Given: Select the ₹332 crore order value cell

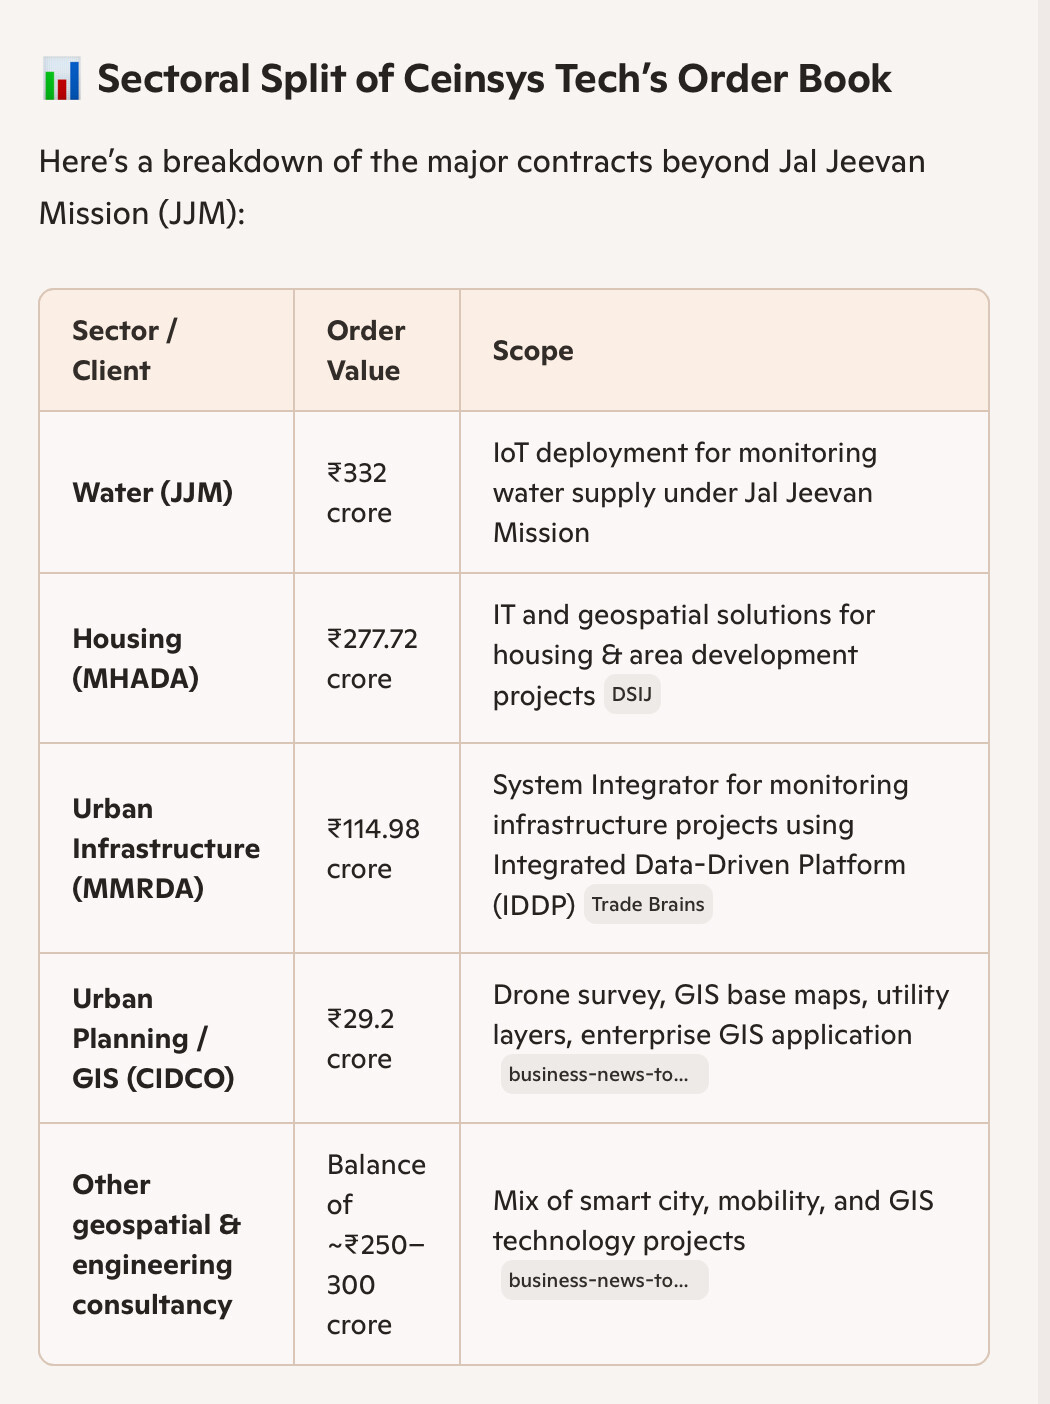Looking at the screenshot, I should coord(359,493).
